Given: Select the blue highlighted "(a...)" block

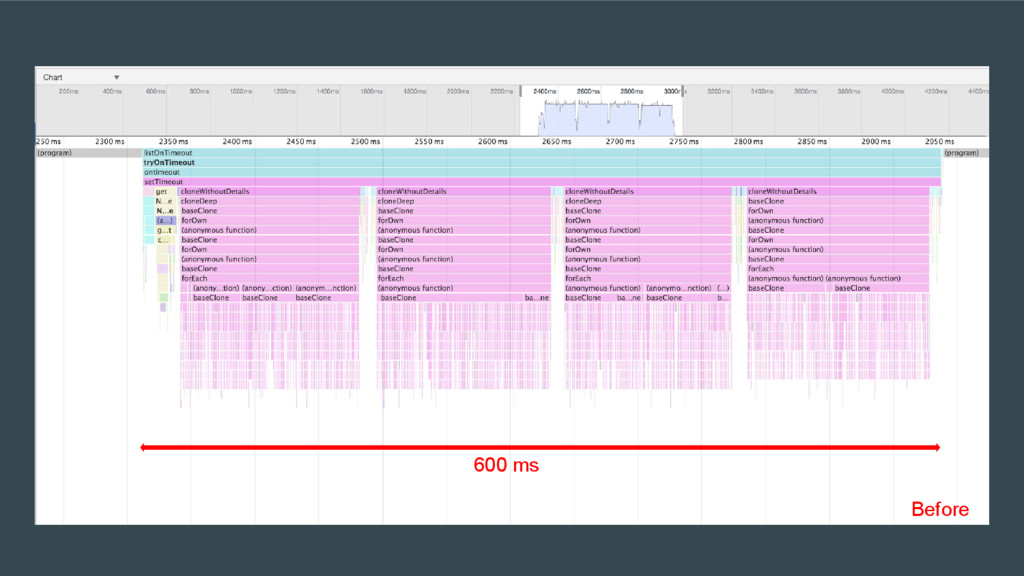Looking at the screenshot, I should point(165,221).
